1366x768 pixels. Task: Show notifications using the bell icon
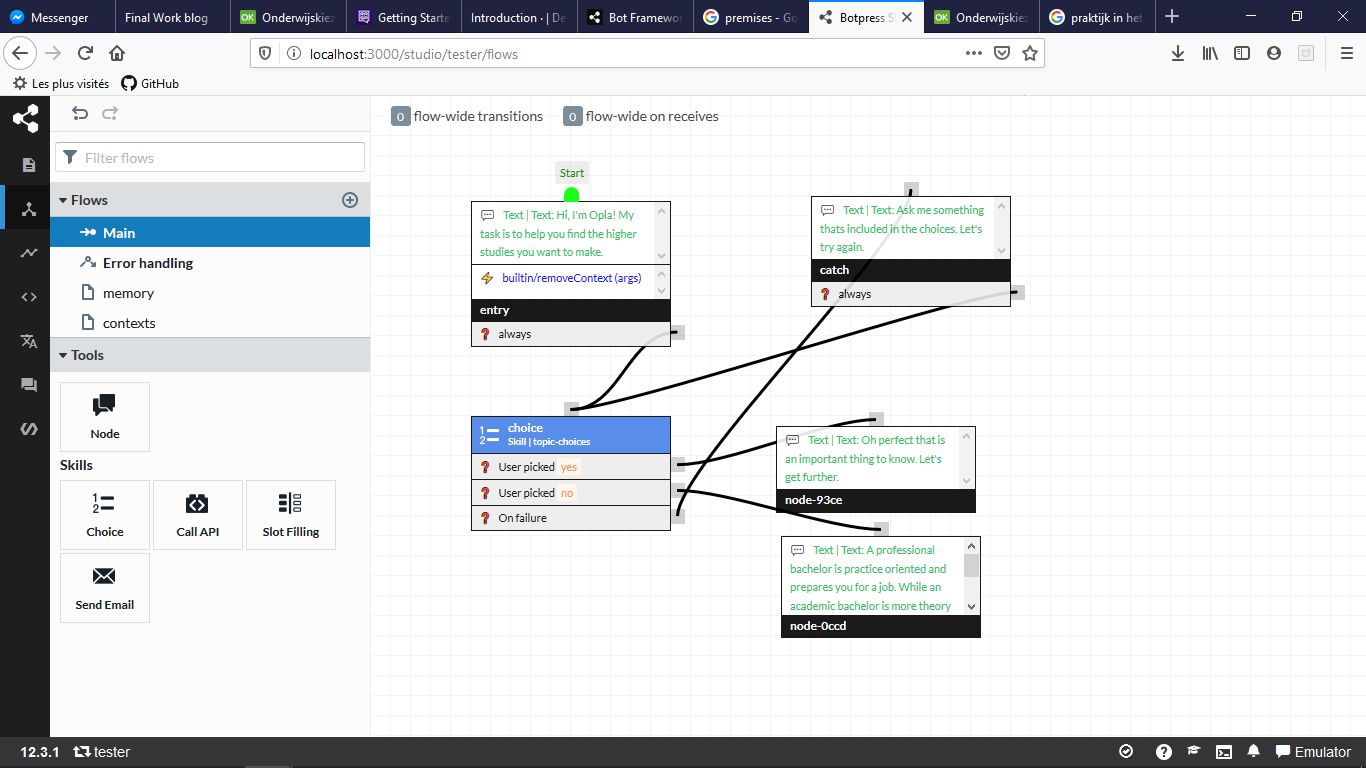[1254, 751]
